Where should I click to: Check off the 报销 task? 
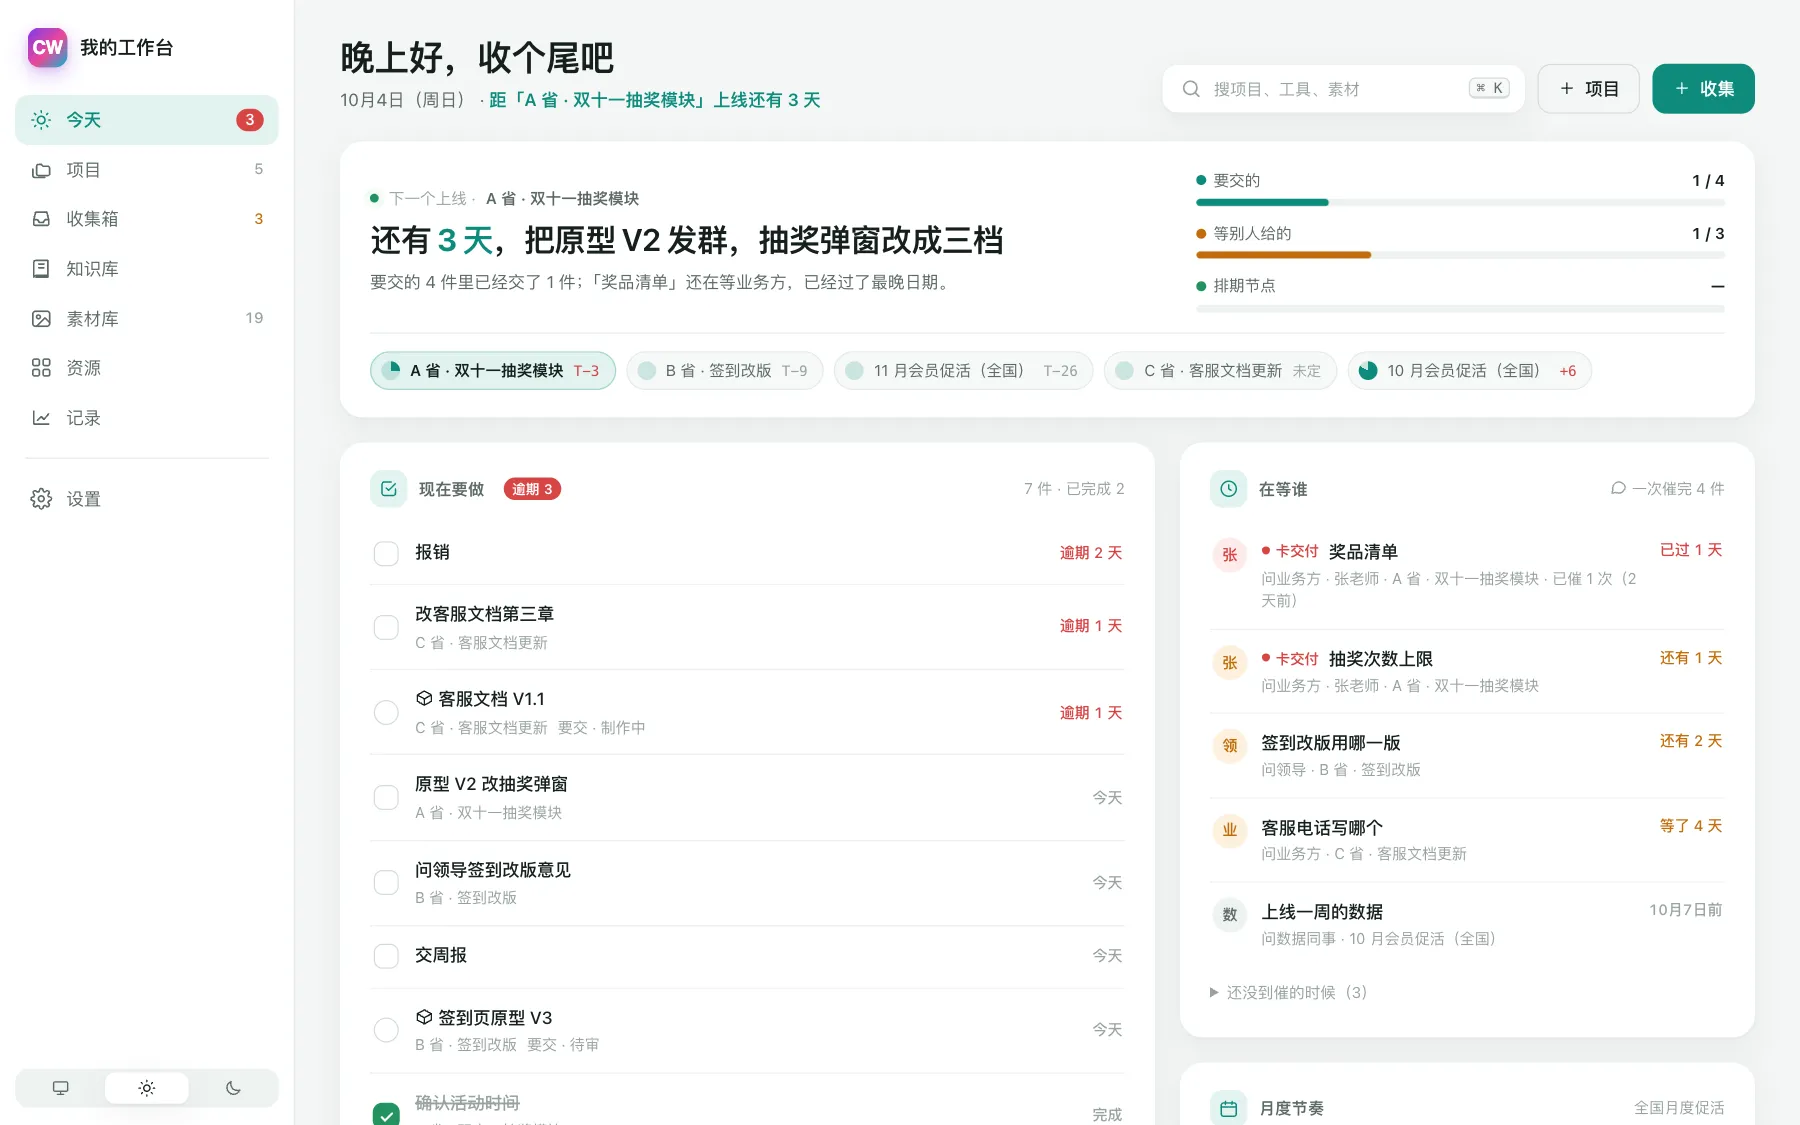(x=386, y=553)
